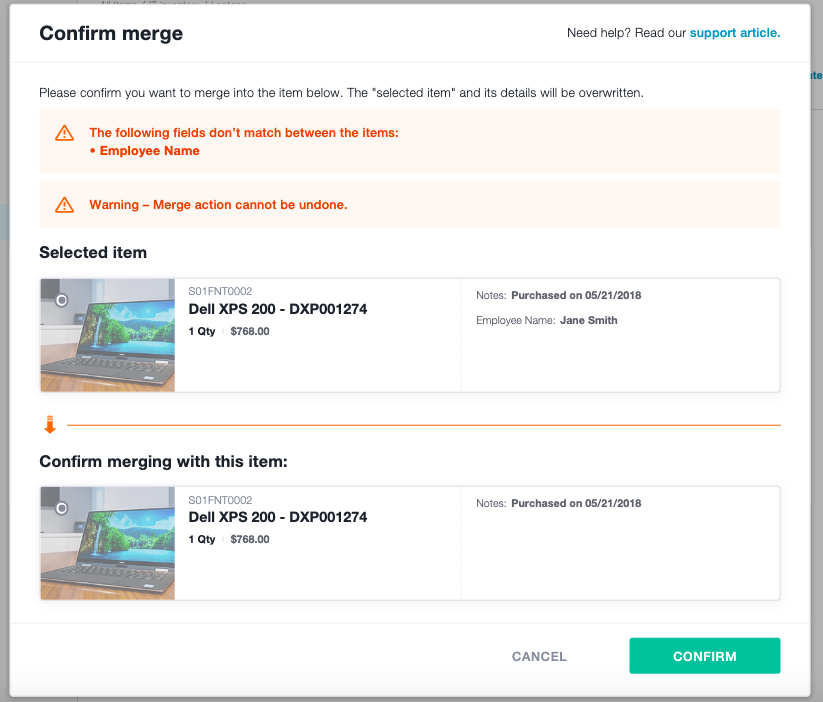
Task: Click 'The following fields don't match' warning text
Action: pos(244,133)
